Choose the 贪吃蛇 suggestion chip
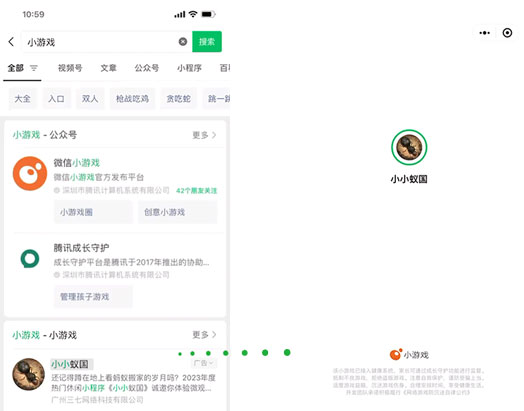 178,99
